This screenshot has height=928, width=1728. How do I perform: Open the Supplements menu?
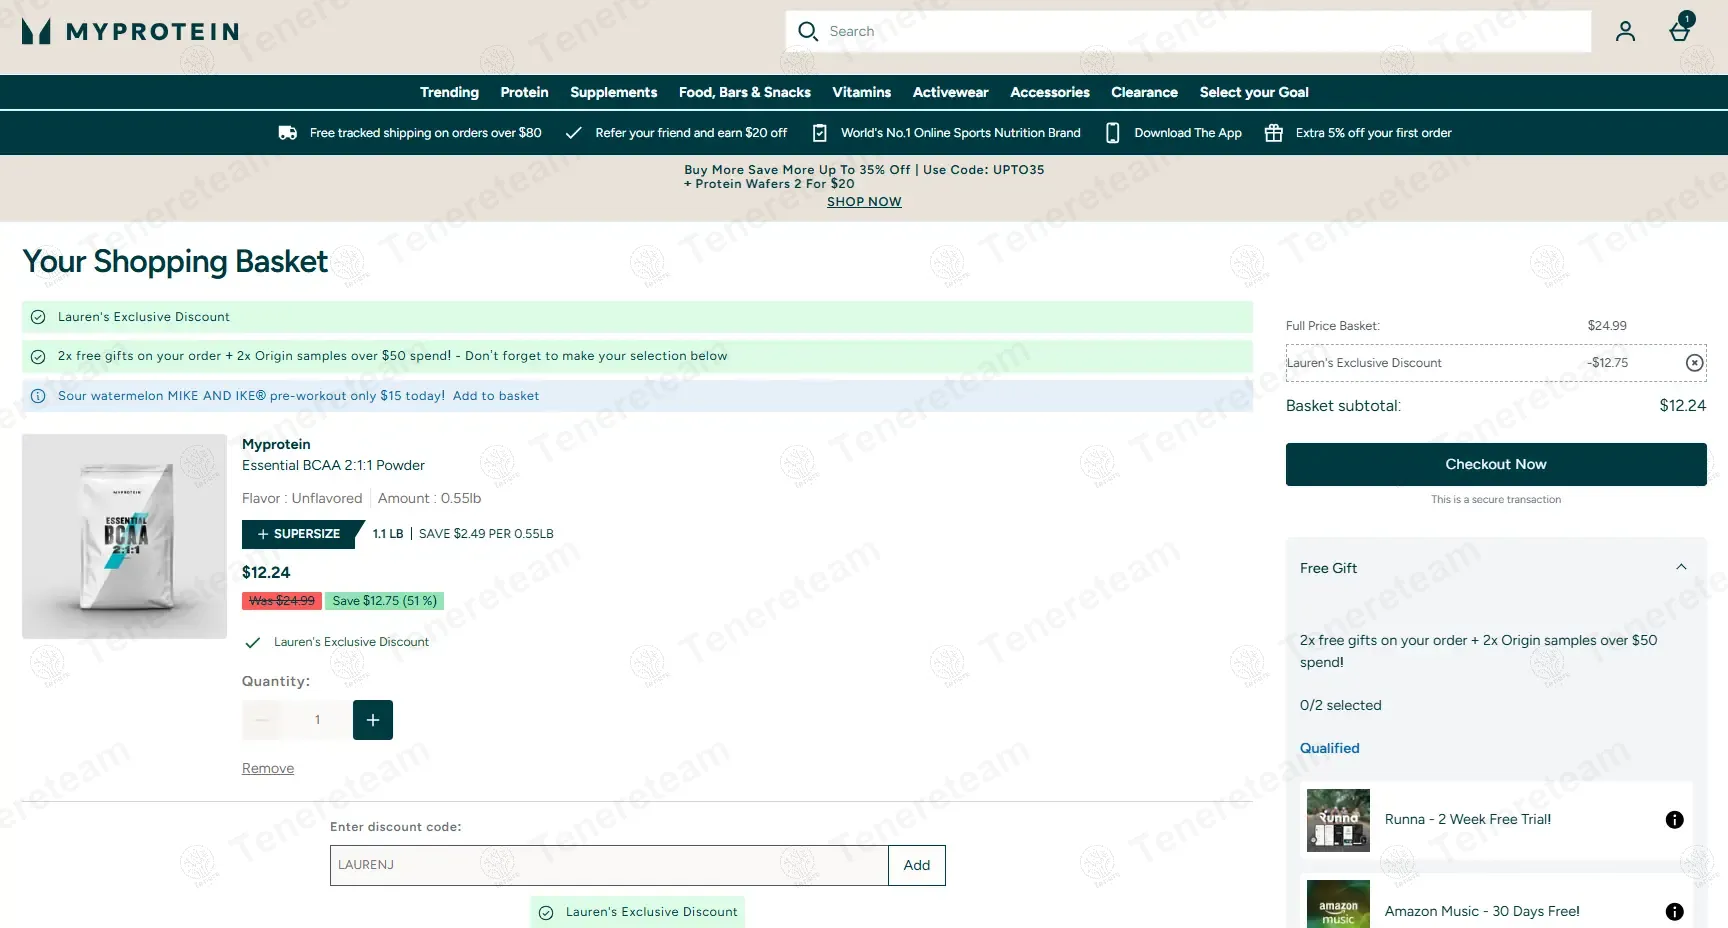[x=614, y=92]
